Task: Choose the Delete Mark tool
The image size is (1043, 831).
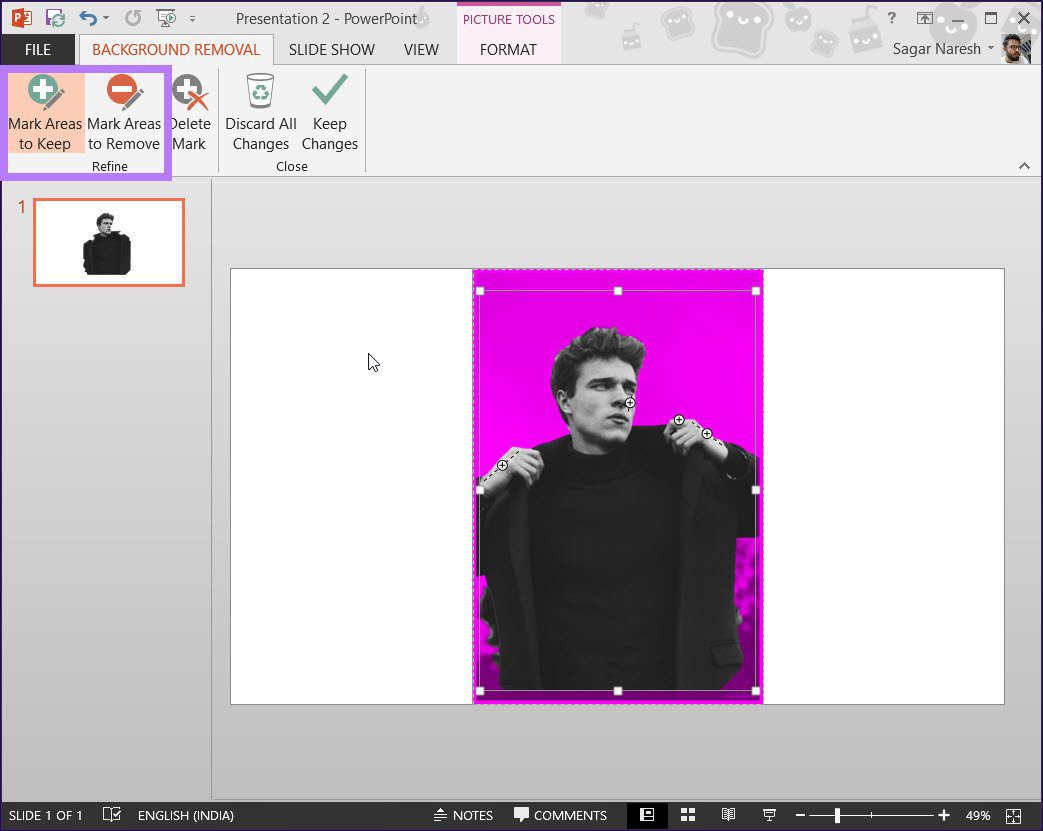Action: [190, 113]
